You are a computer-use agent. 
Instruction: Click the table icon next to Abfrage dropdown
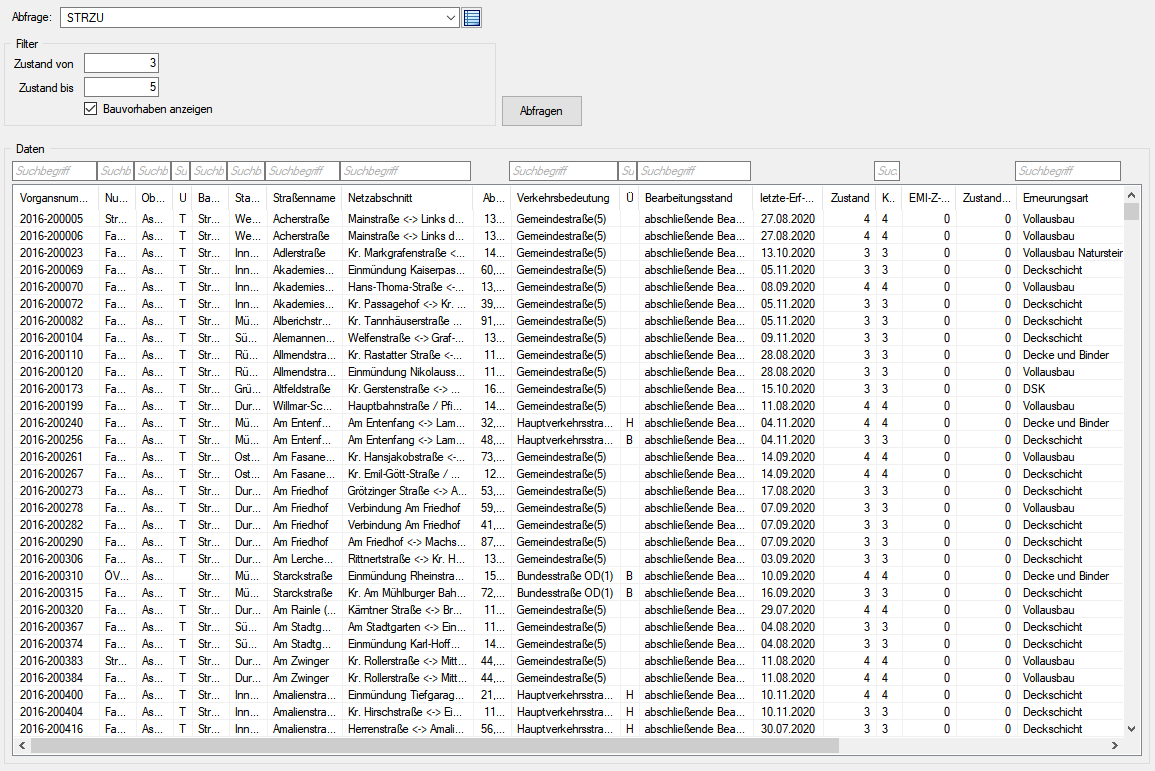473,17
